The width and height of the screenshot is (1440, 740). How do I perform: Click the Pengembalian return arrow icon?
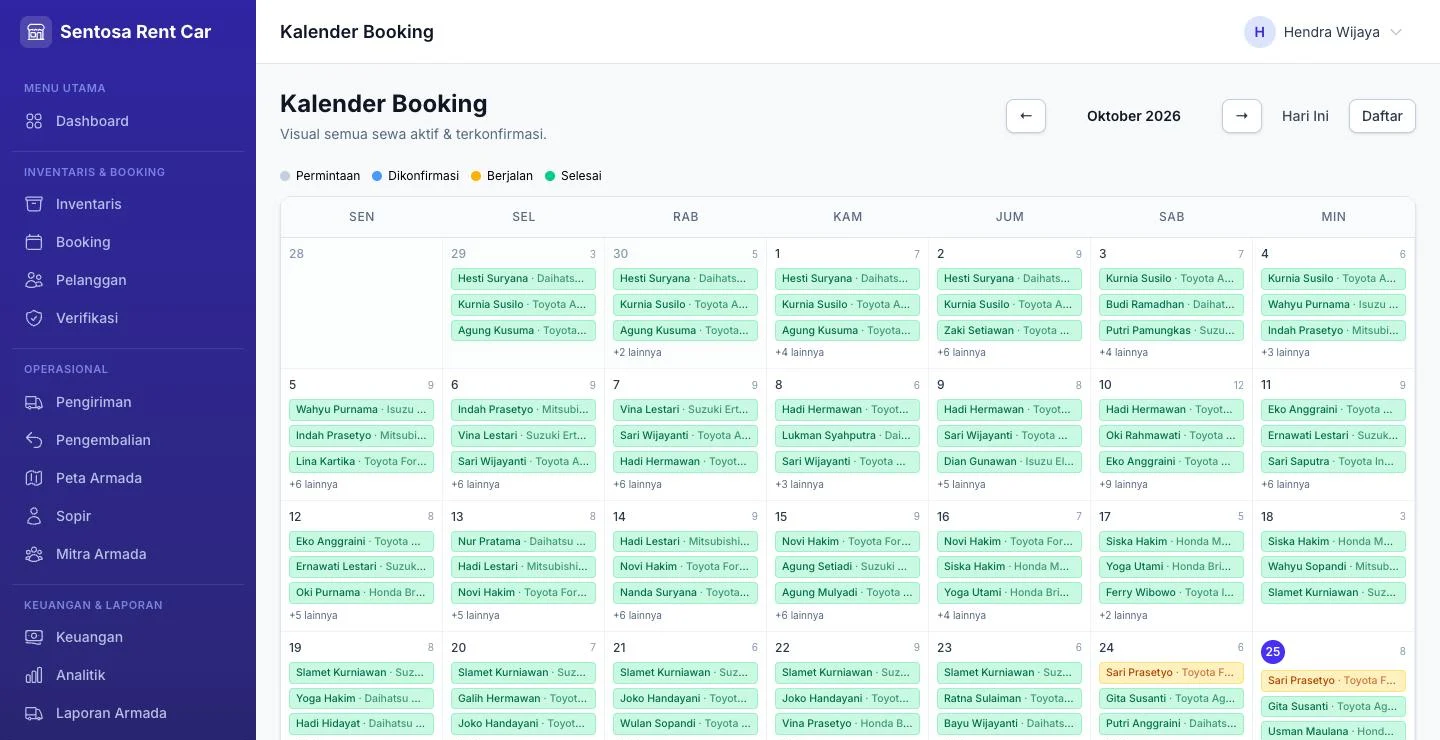coord(34,440)
